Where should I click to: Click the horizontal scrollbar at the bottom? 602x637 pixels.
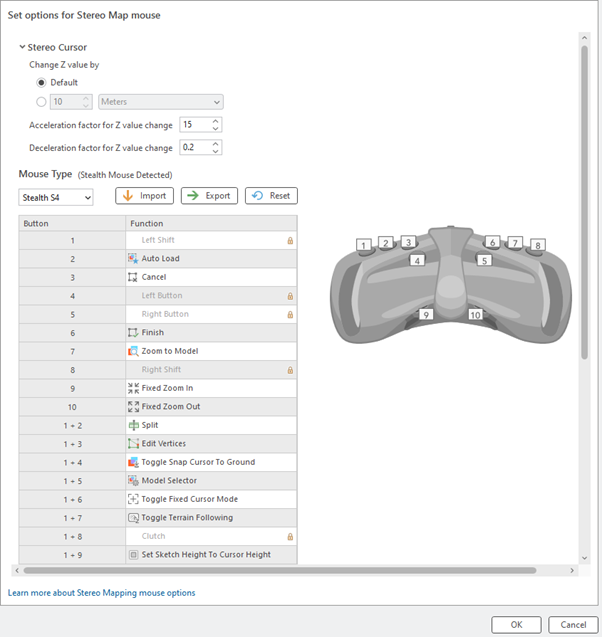coord(280,570)
